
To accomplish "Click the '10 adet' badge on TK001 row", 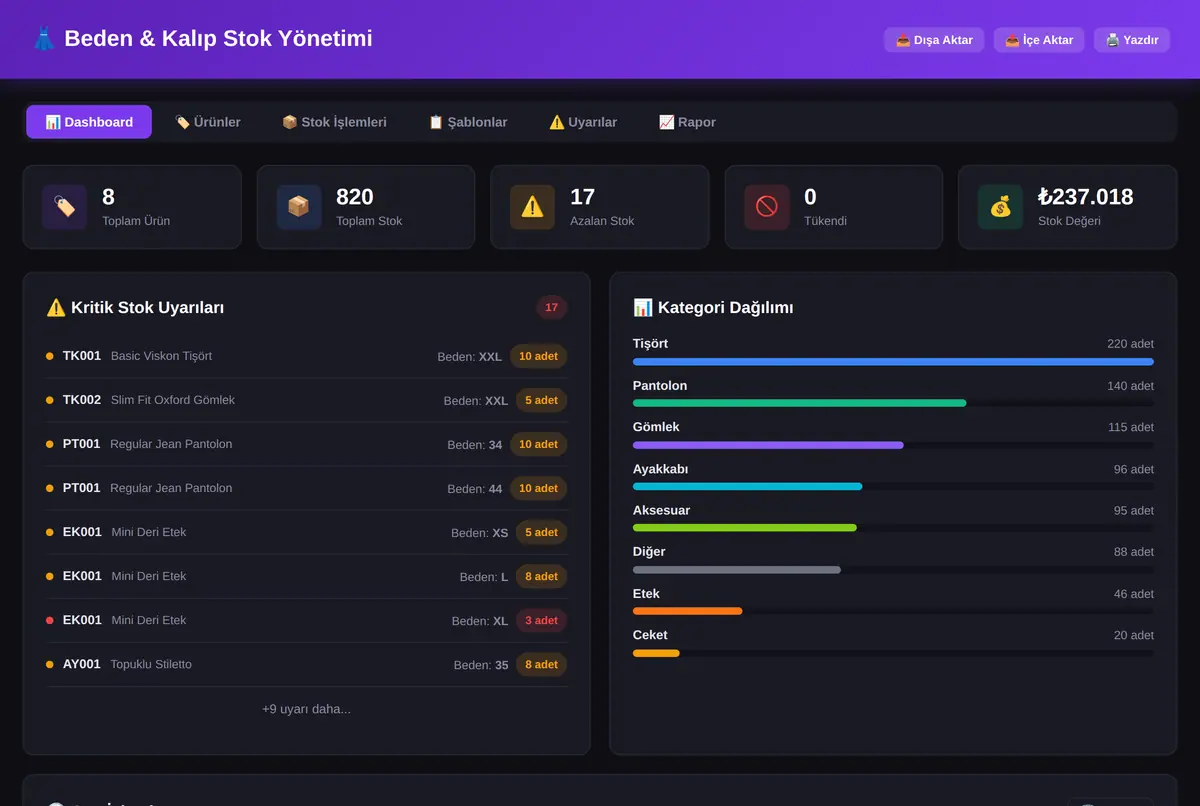I will [538, 356].
